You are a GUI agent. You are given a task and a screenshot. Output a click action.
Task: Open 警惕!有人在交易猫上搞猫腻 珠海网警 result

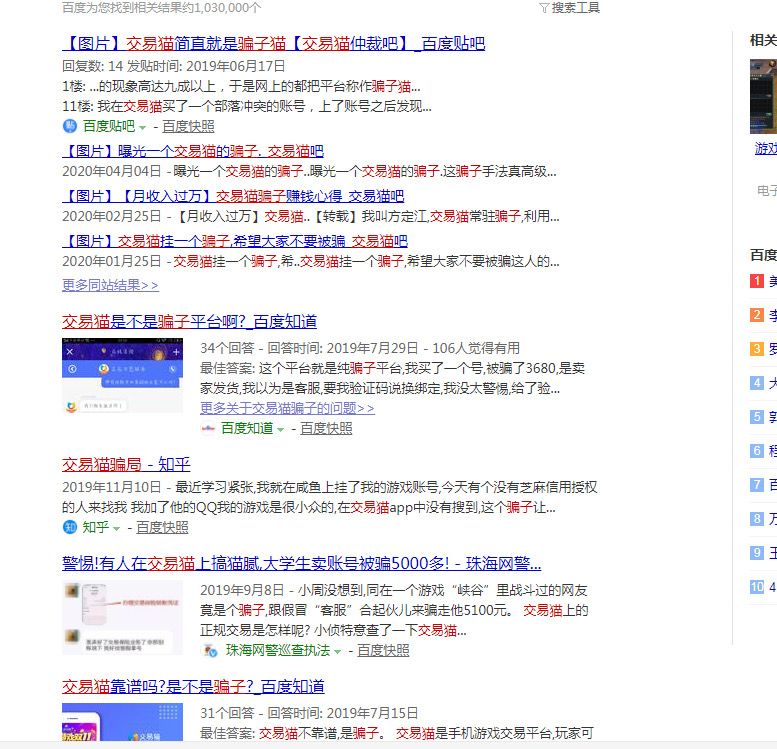tap(301, 564)
